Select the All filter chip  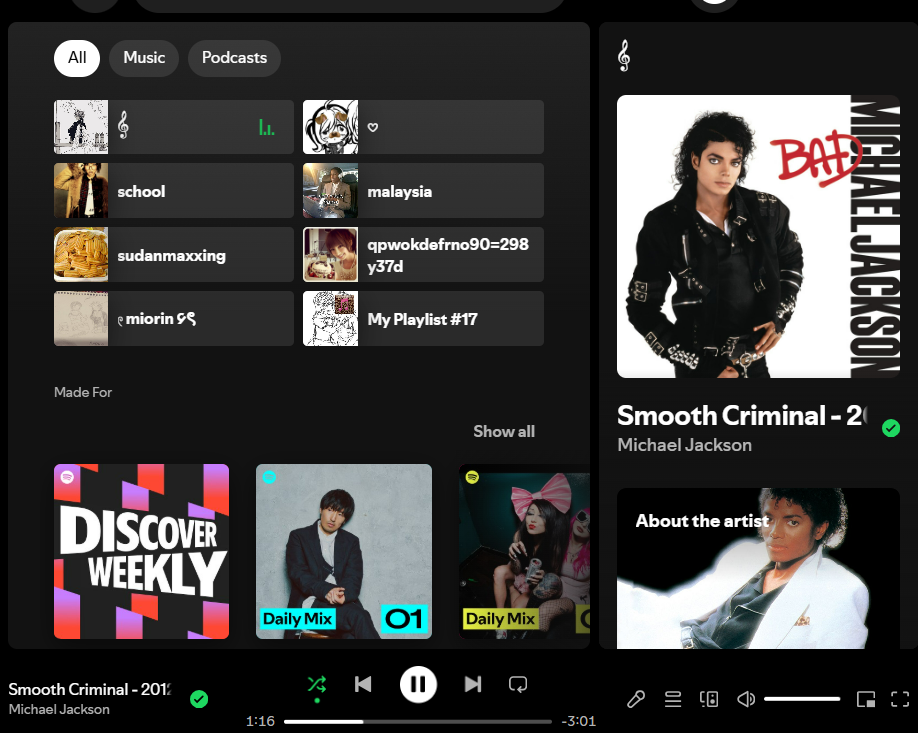pos(77,58)
